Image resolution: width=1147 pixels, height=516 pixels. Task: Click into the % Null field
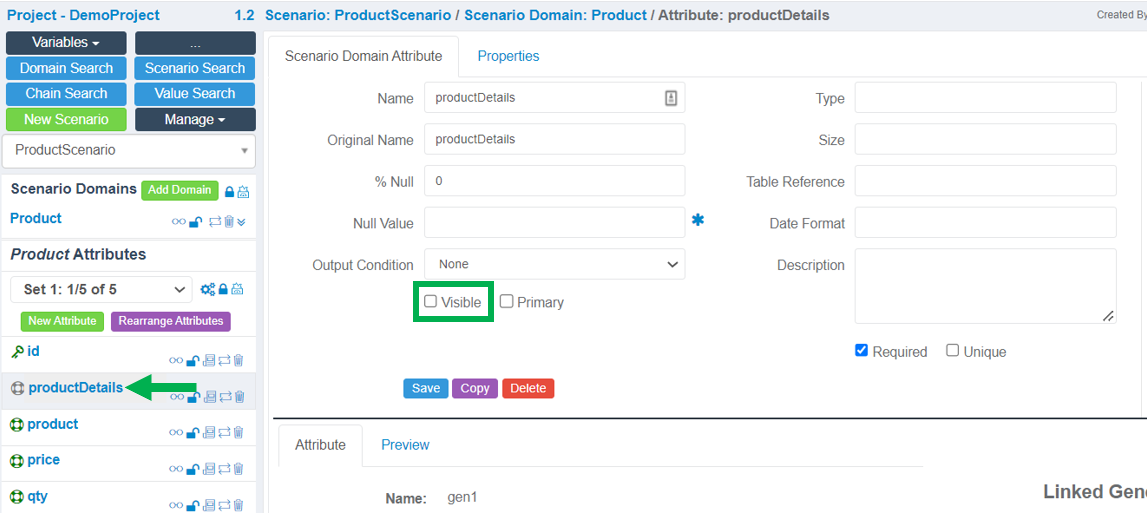pyautogui.click(x=554, y=181)
